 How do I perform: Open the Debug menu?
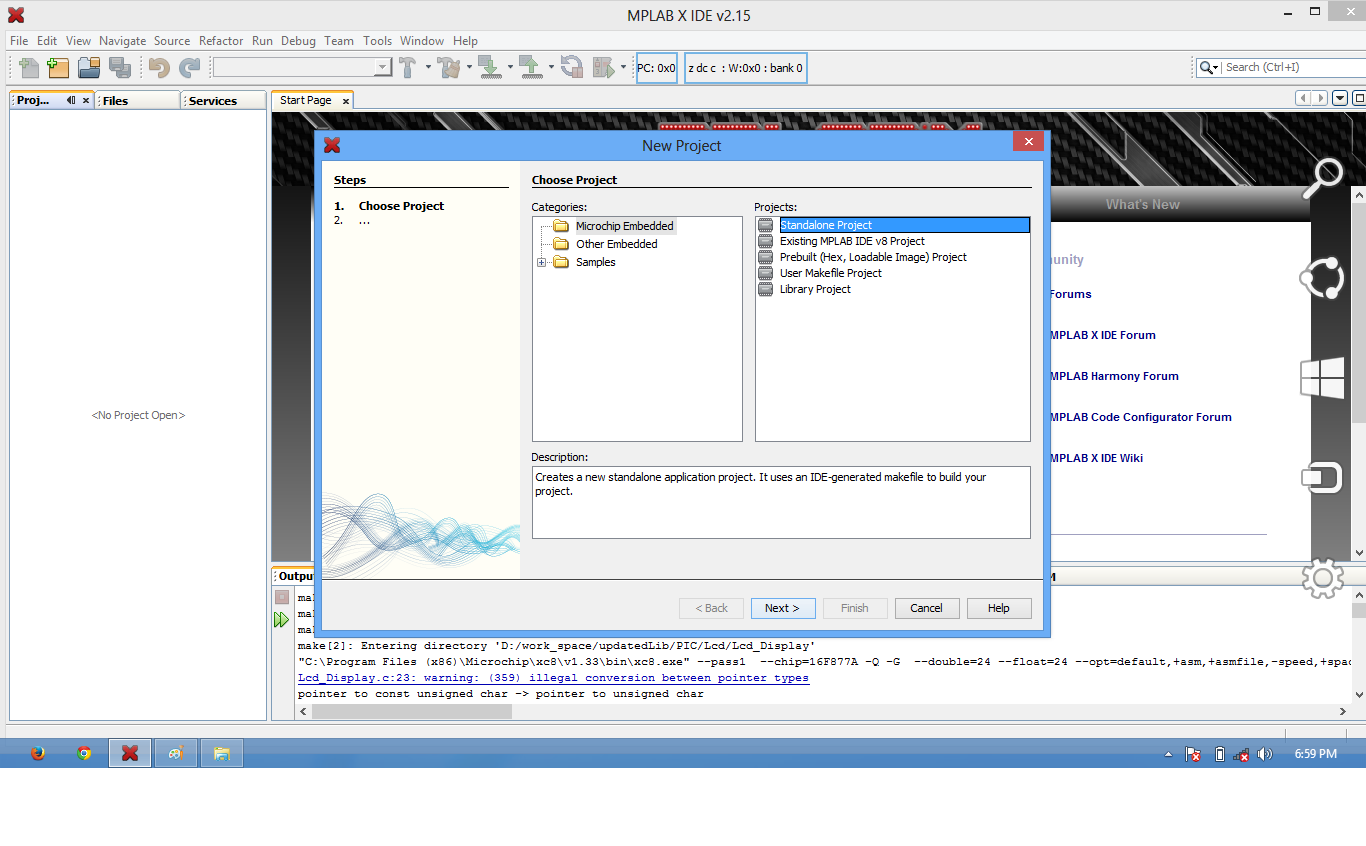pyautogui.click(x=298, y=41)
